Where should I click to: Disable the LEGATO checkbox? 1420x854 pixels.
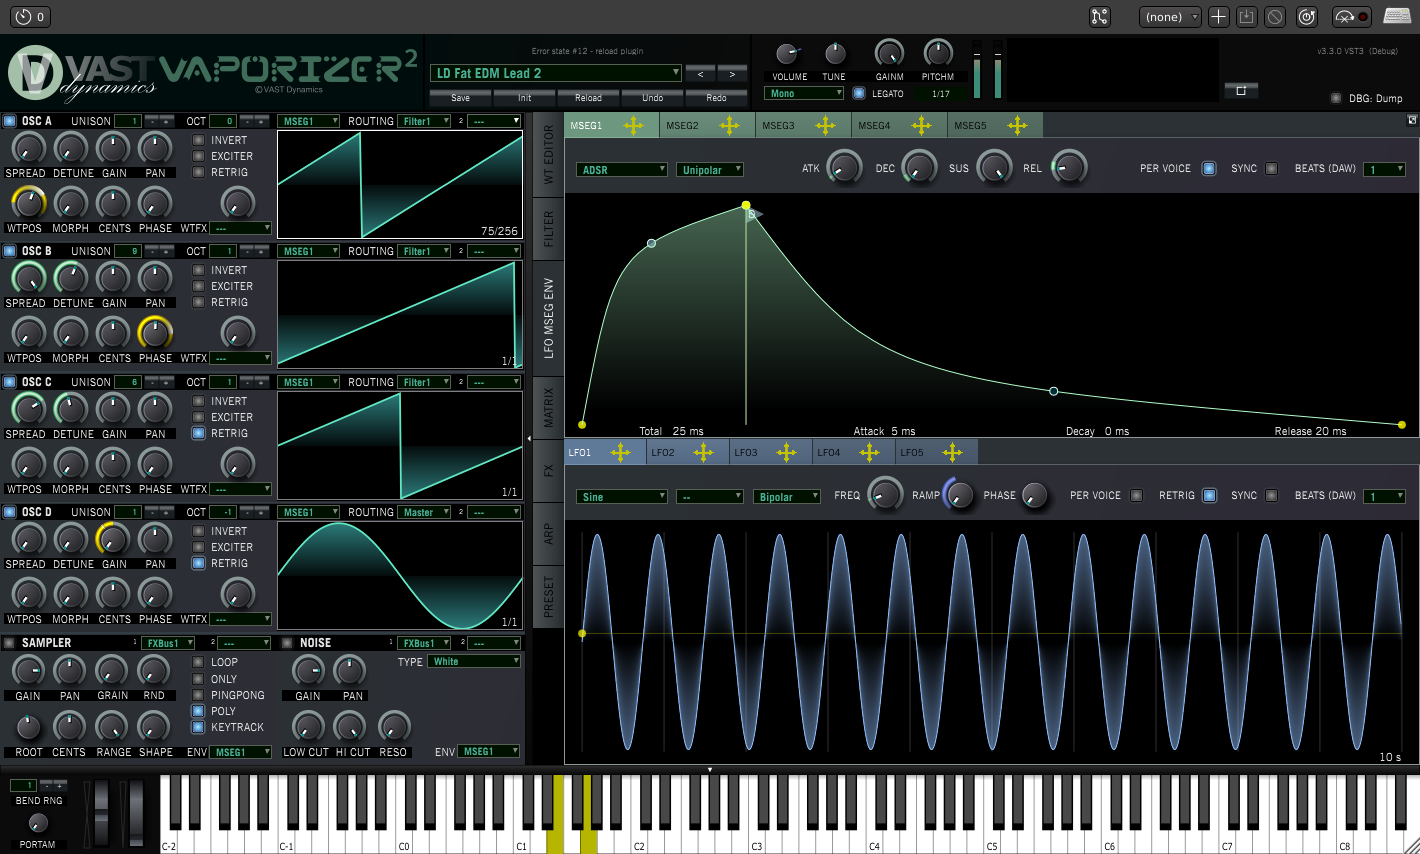(x=859, y=94)
